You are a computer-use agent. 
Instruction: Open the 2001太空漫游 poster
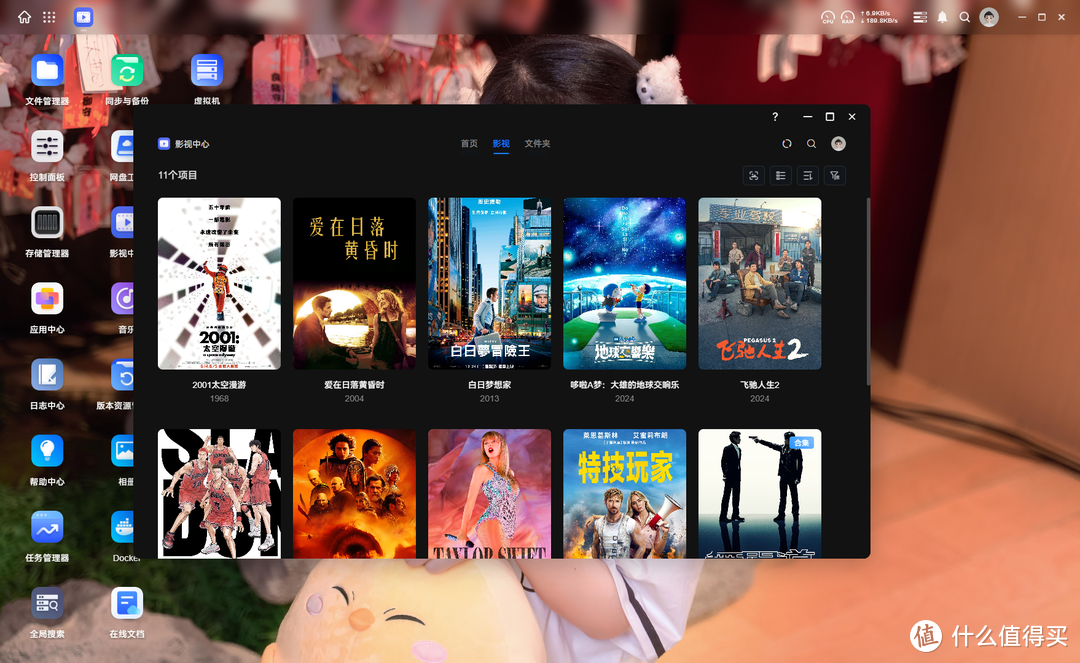(219, 284)
